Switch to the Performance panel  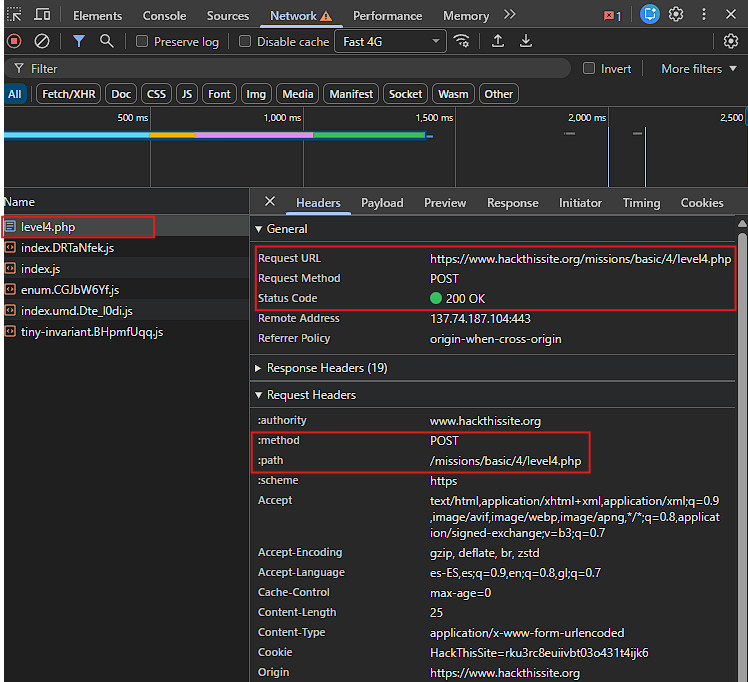tap(387, 16)
